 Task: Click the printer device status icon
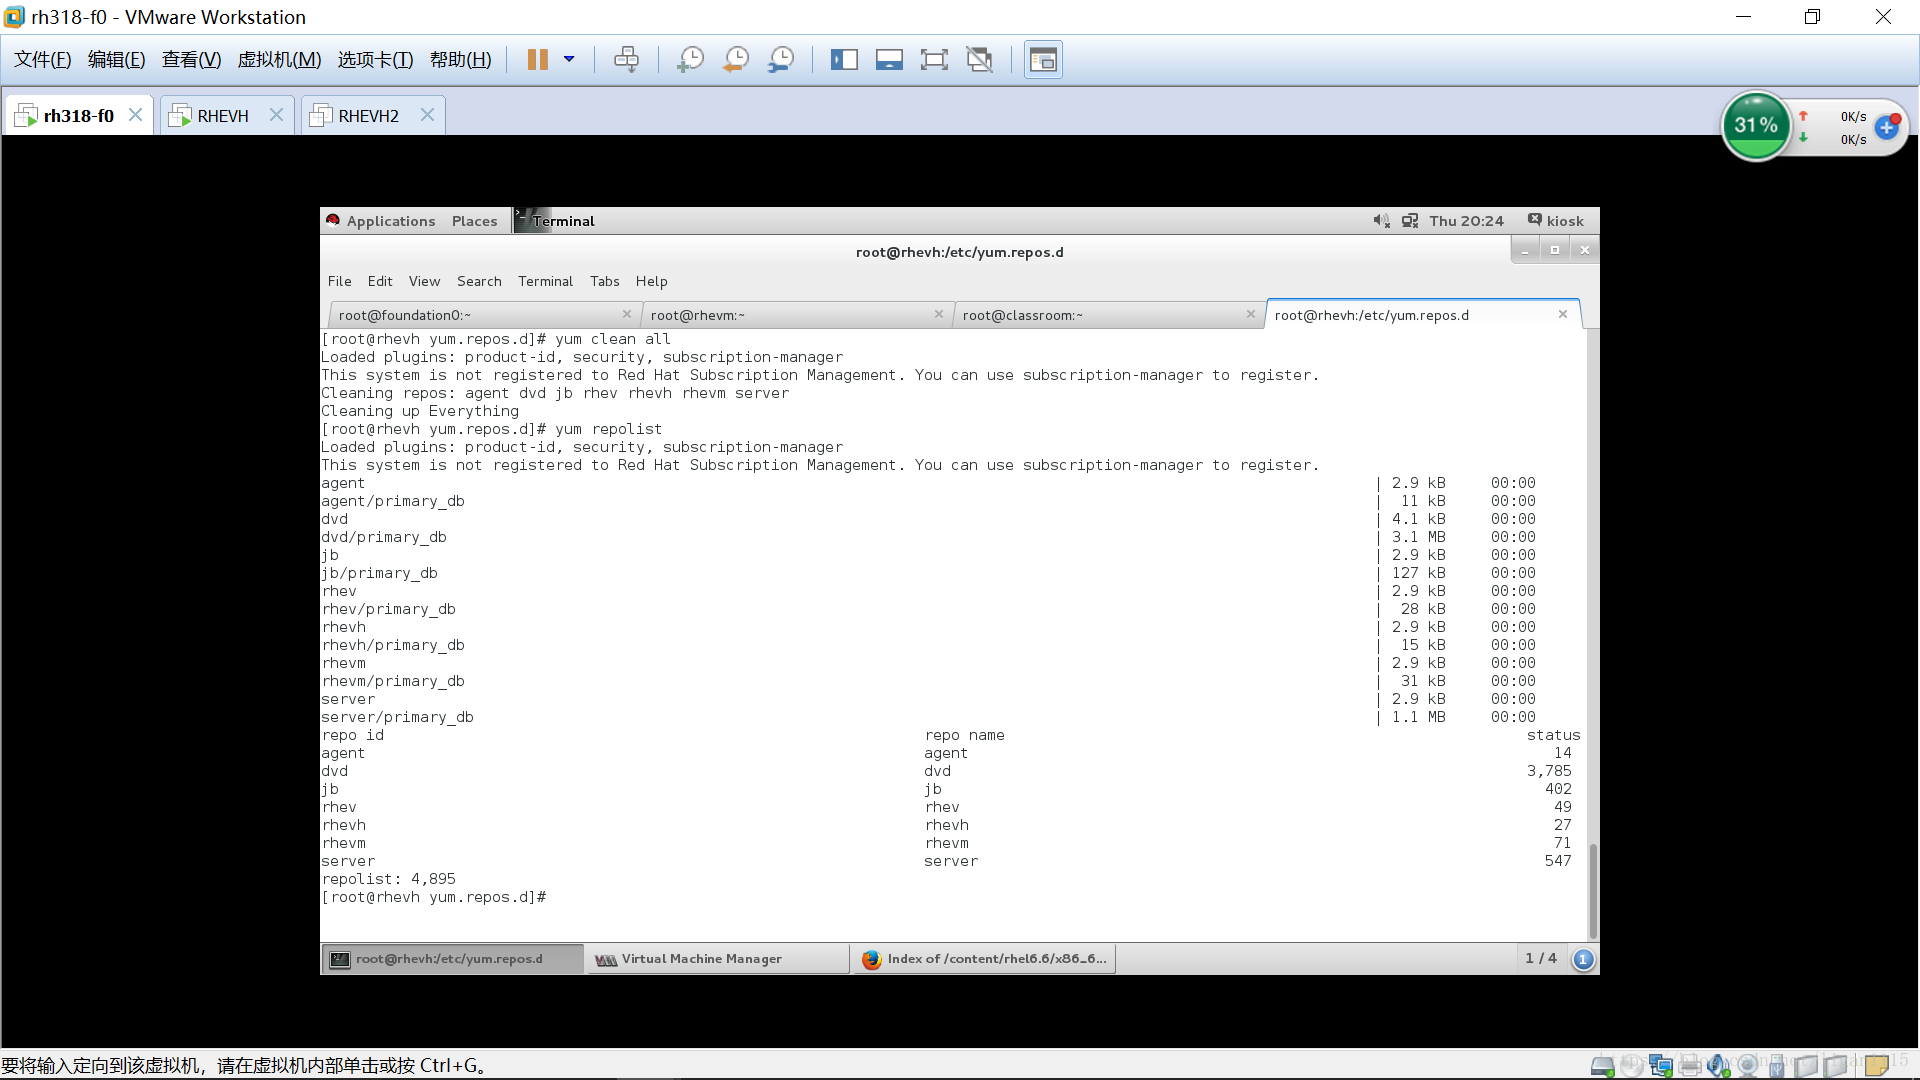point(1690,1066)
